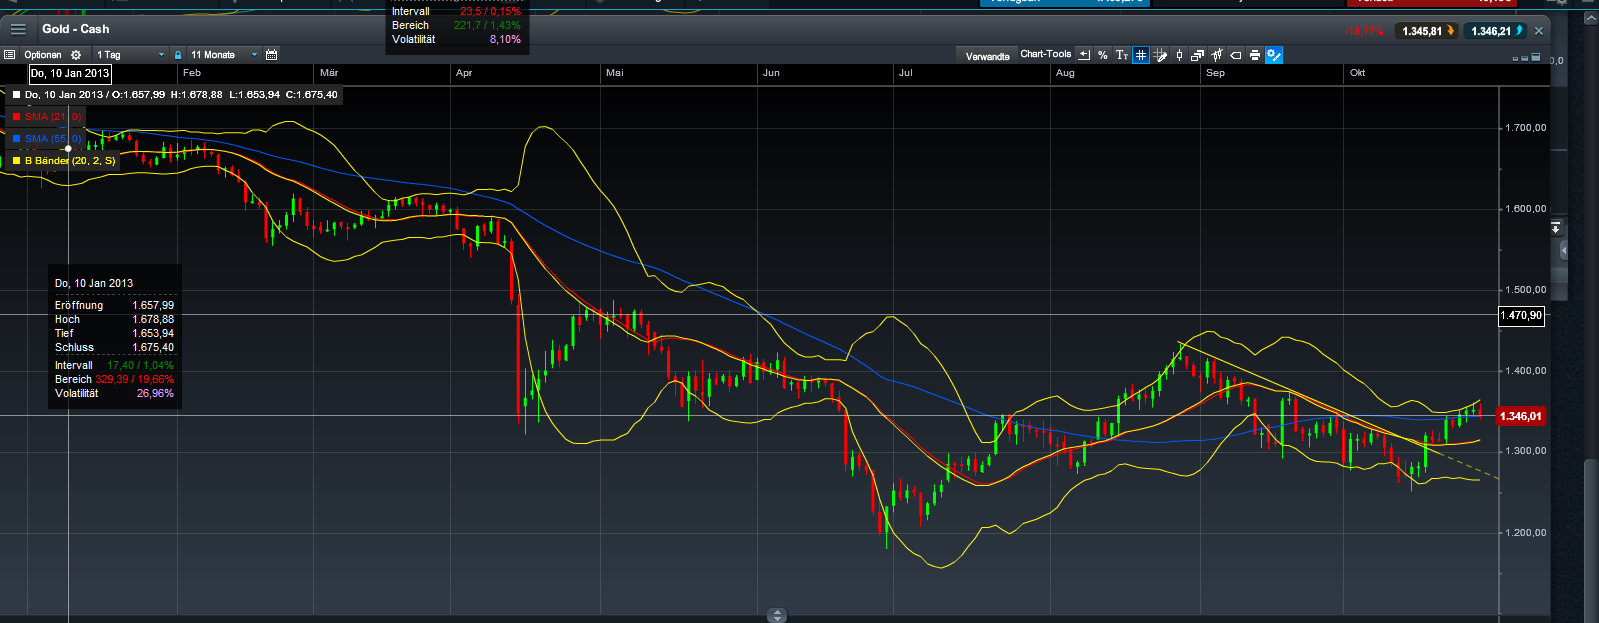
Task: Click the print chart icon
Action: [x=1254, y=55]
